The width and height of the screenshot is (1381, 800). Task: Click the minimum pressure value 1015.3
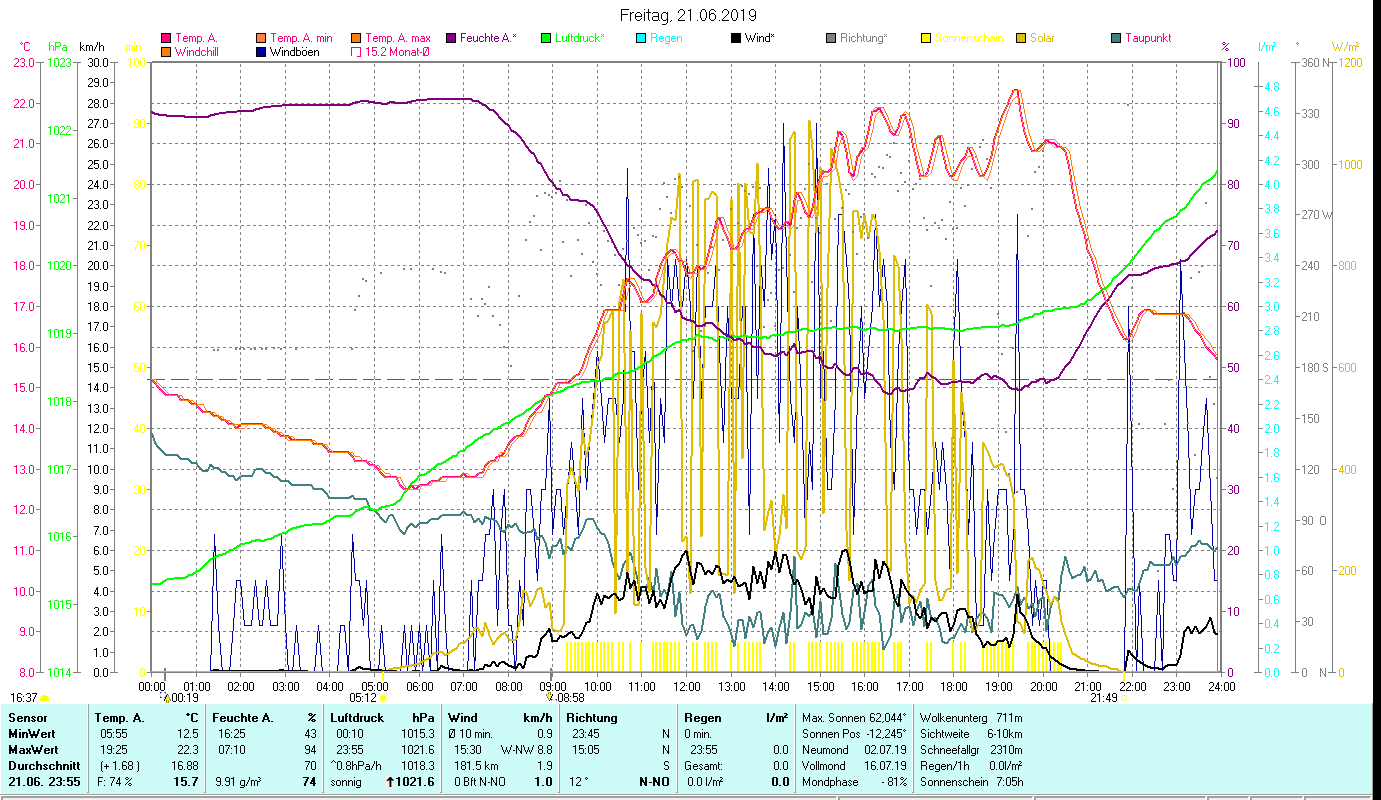pyautogui.click(x=417, y=734)
